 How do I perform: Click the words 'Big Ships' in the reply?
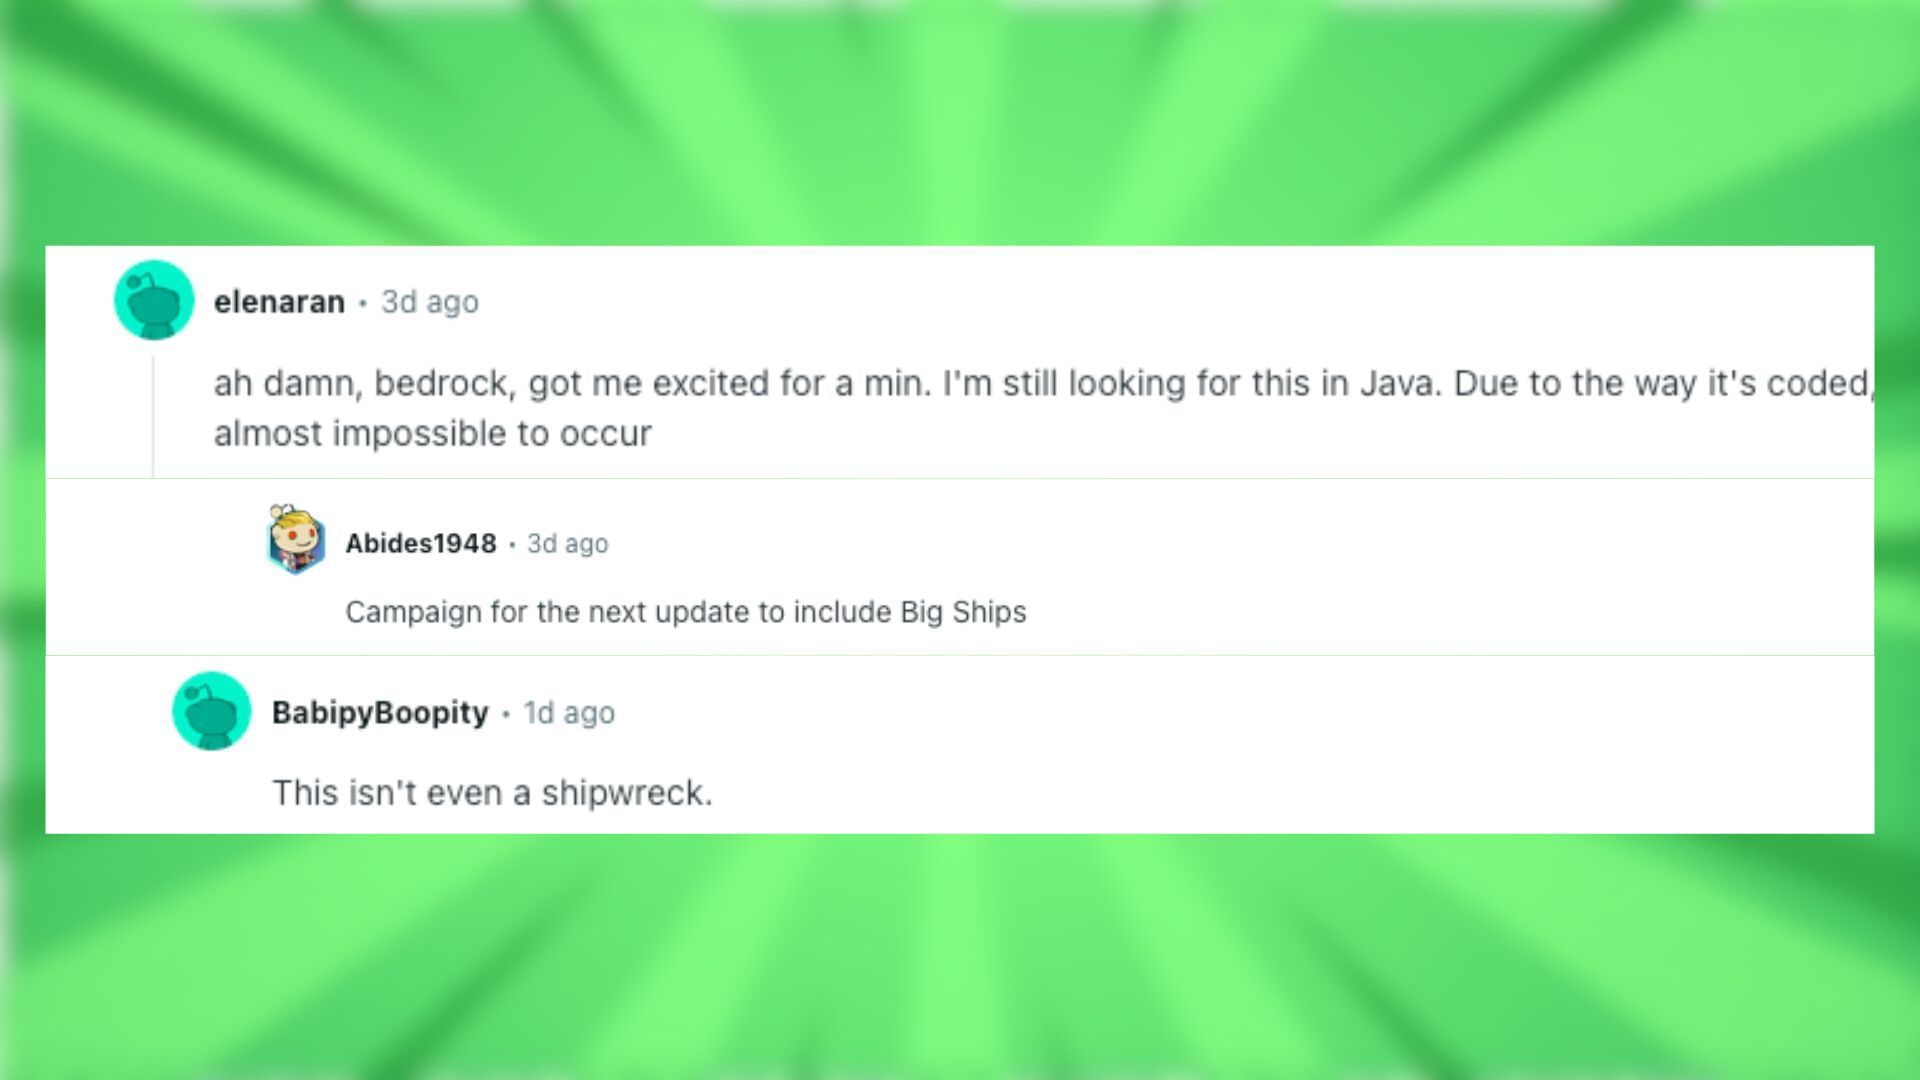[x=963, y=612]
